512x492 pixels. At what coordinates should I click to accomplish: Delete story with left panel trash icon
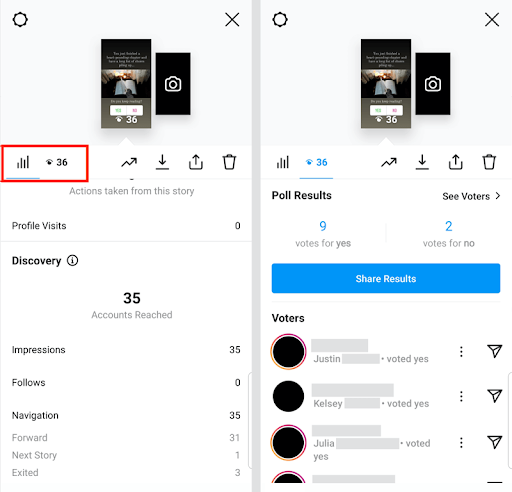pos(229,162)
